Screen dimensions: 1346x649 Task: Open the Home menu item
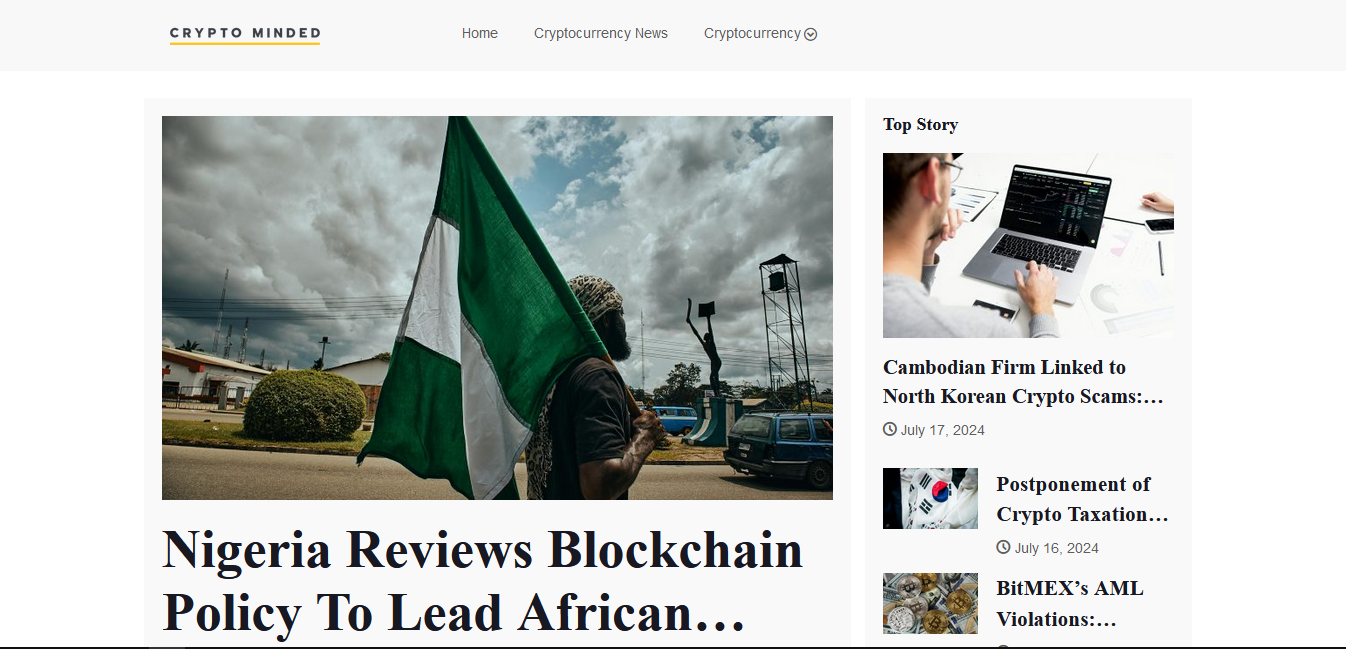coord(480,33)
